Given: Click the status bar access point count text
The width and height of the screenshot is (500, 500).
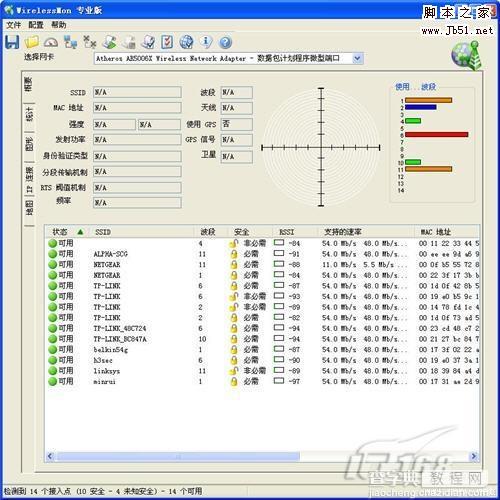Looking at the screenshot, I should (x=103, y=491).
